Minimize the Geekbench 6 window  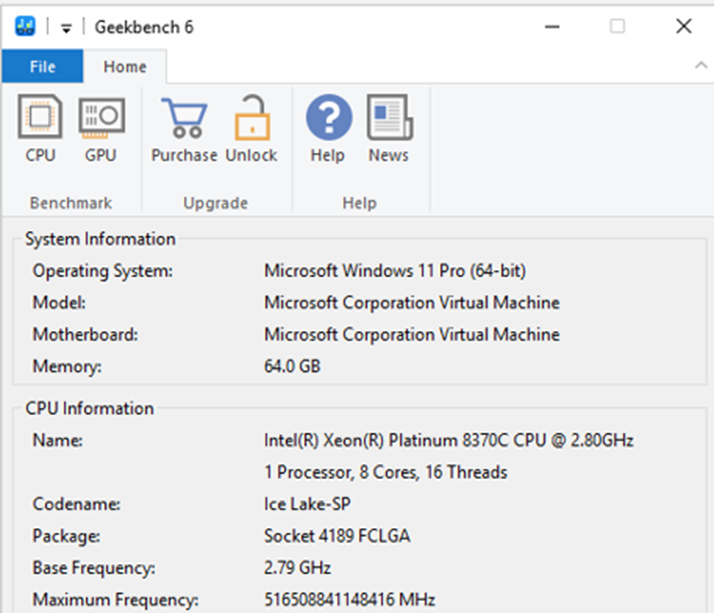point(552,27)
